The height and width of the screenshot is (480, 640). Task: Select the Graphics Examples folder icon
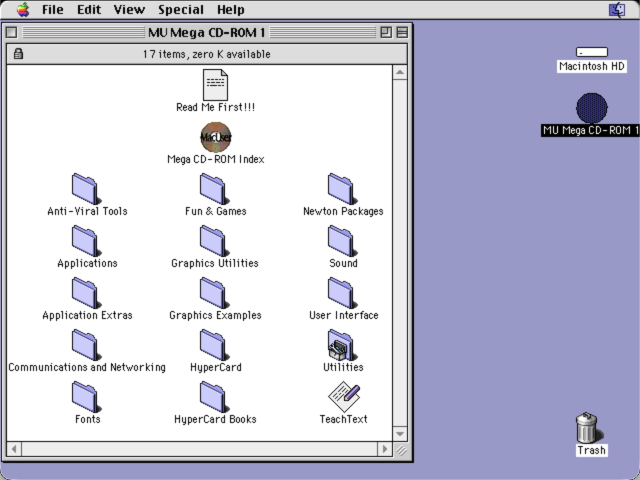pos(214,293)
